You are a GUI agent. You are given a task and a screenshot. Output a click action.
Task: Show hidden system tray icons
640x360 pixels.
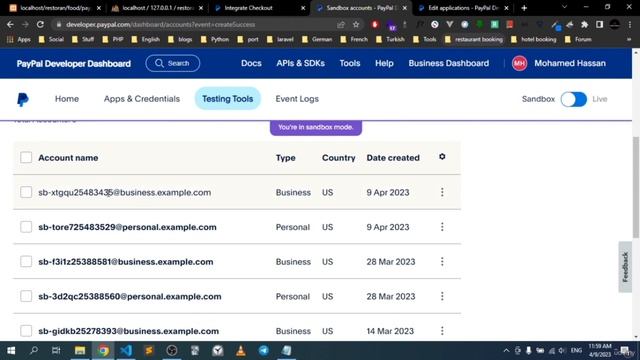[506, 350]
